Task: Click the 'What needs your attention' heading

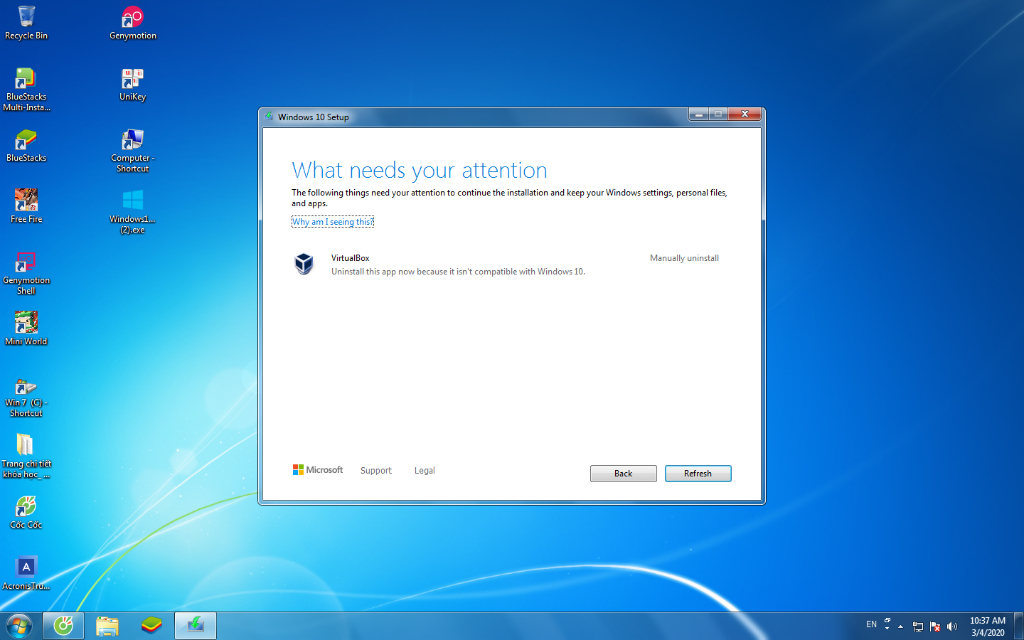Action: pos(419,170)
